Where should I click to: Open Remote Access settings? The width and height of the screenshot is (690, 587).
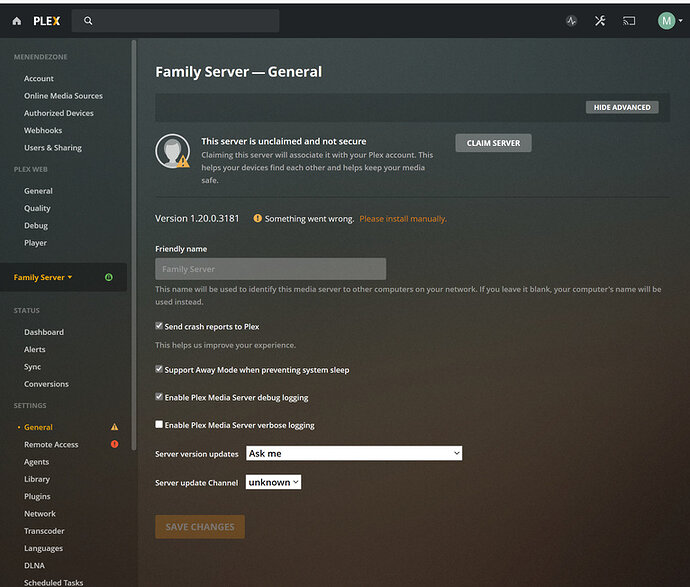(51, 444)
